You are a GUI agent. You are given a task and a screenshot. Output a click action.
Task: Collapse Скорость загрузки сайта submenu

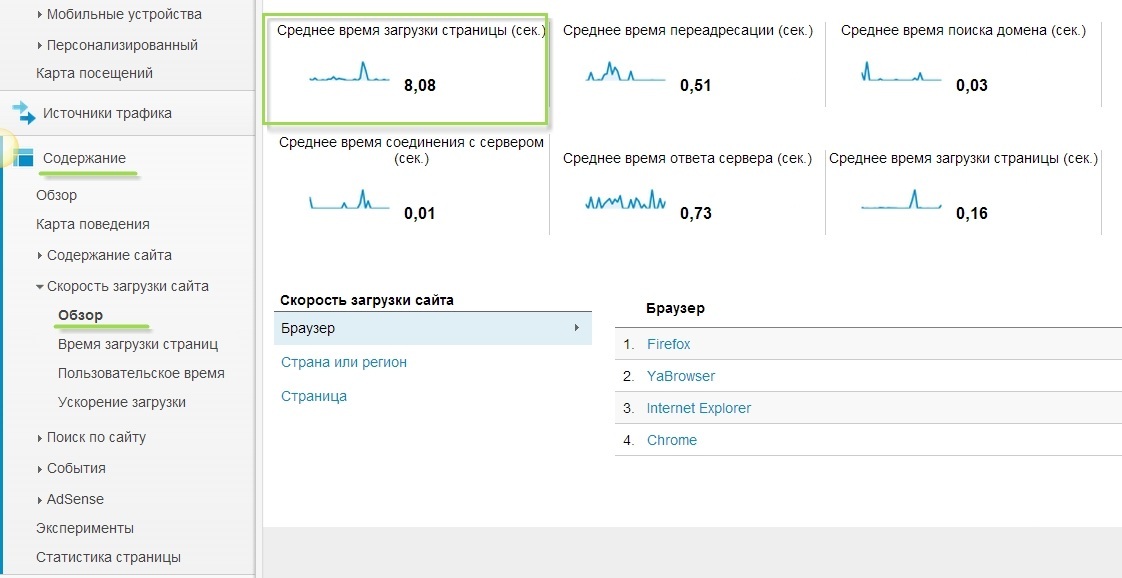coord(40,286)
